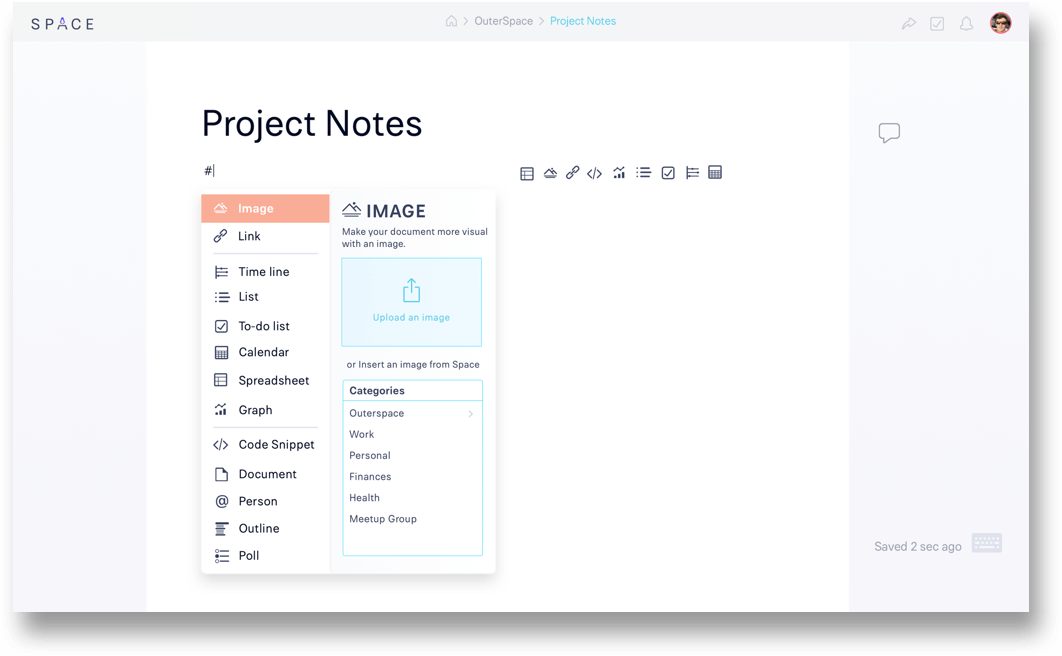The width and height of the screenshot is (1062, 656).
Task: Click the calendar icon in the insert toolbar
Action: 715,172
